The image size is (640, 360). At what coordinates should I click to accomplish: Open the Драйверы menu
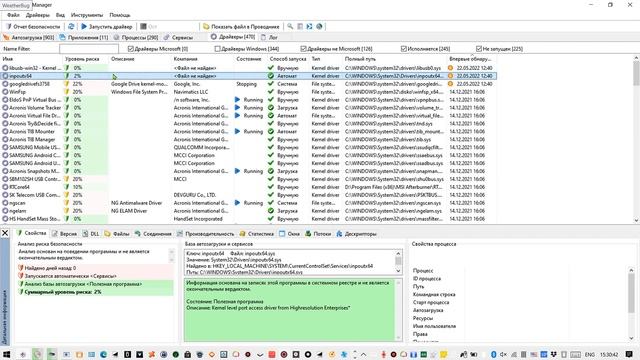pyautogui.click(x=38, y=15)
